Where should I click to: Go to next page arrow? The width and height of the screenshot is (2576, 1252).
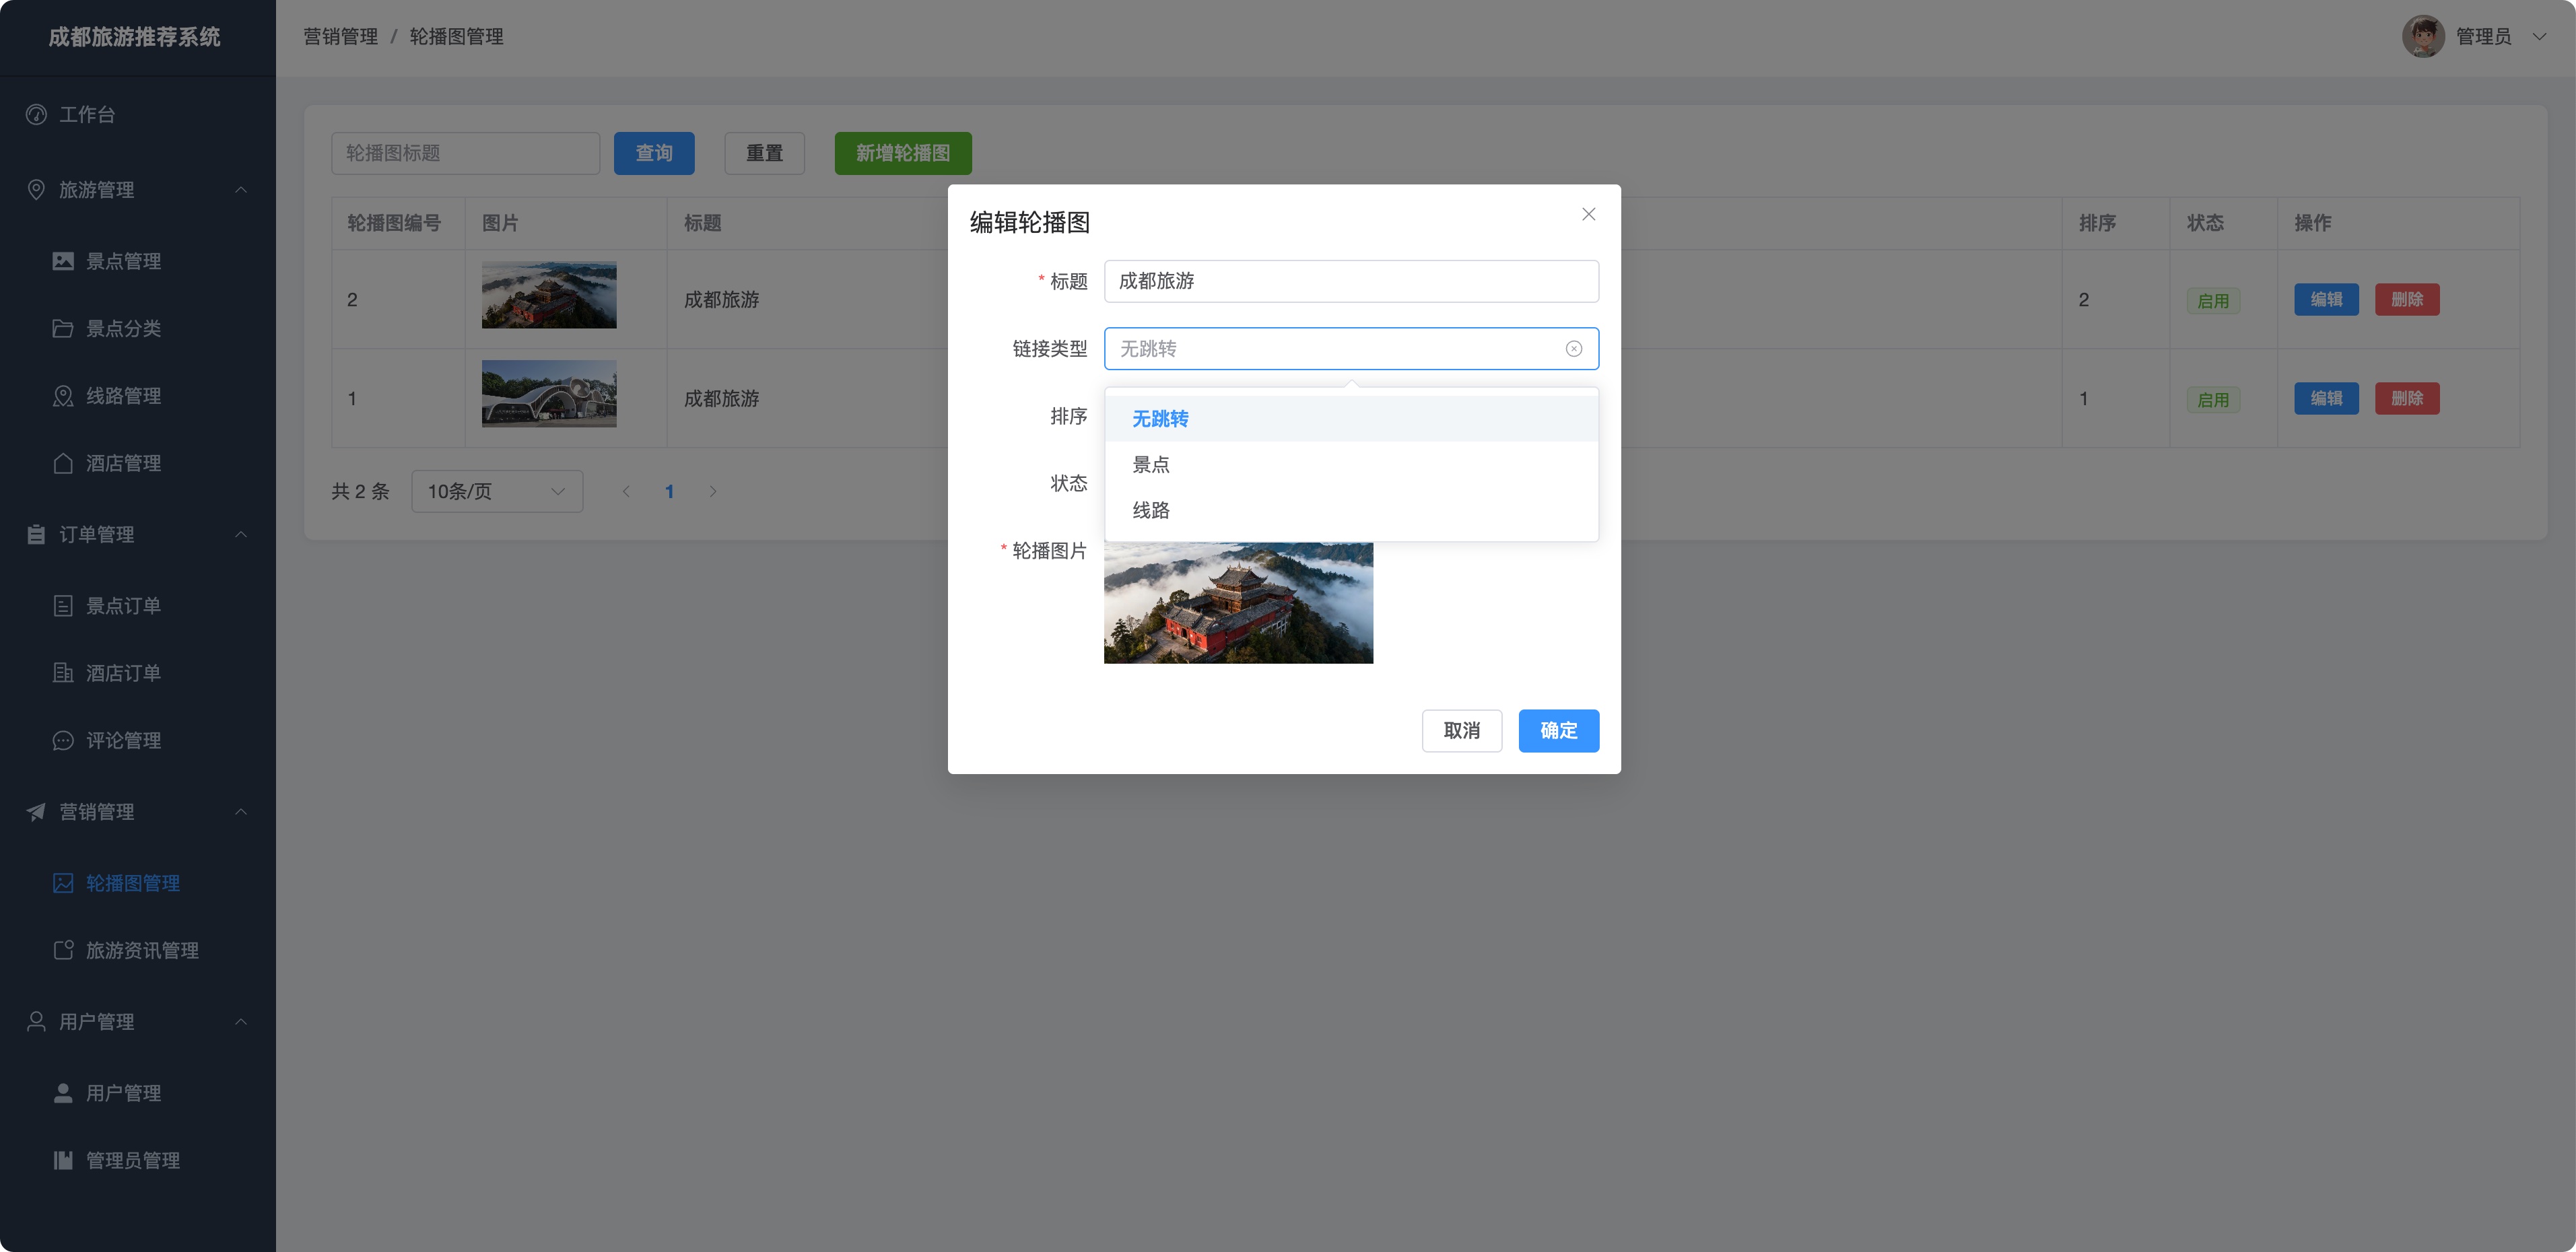coord(713,491)
